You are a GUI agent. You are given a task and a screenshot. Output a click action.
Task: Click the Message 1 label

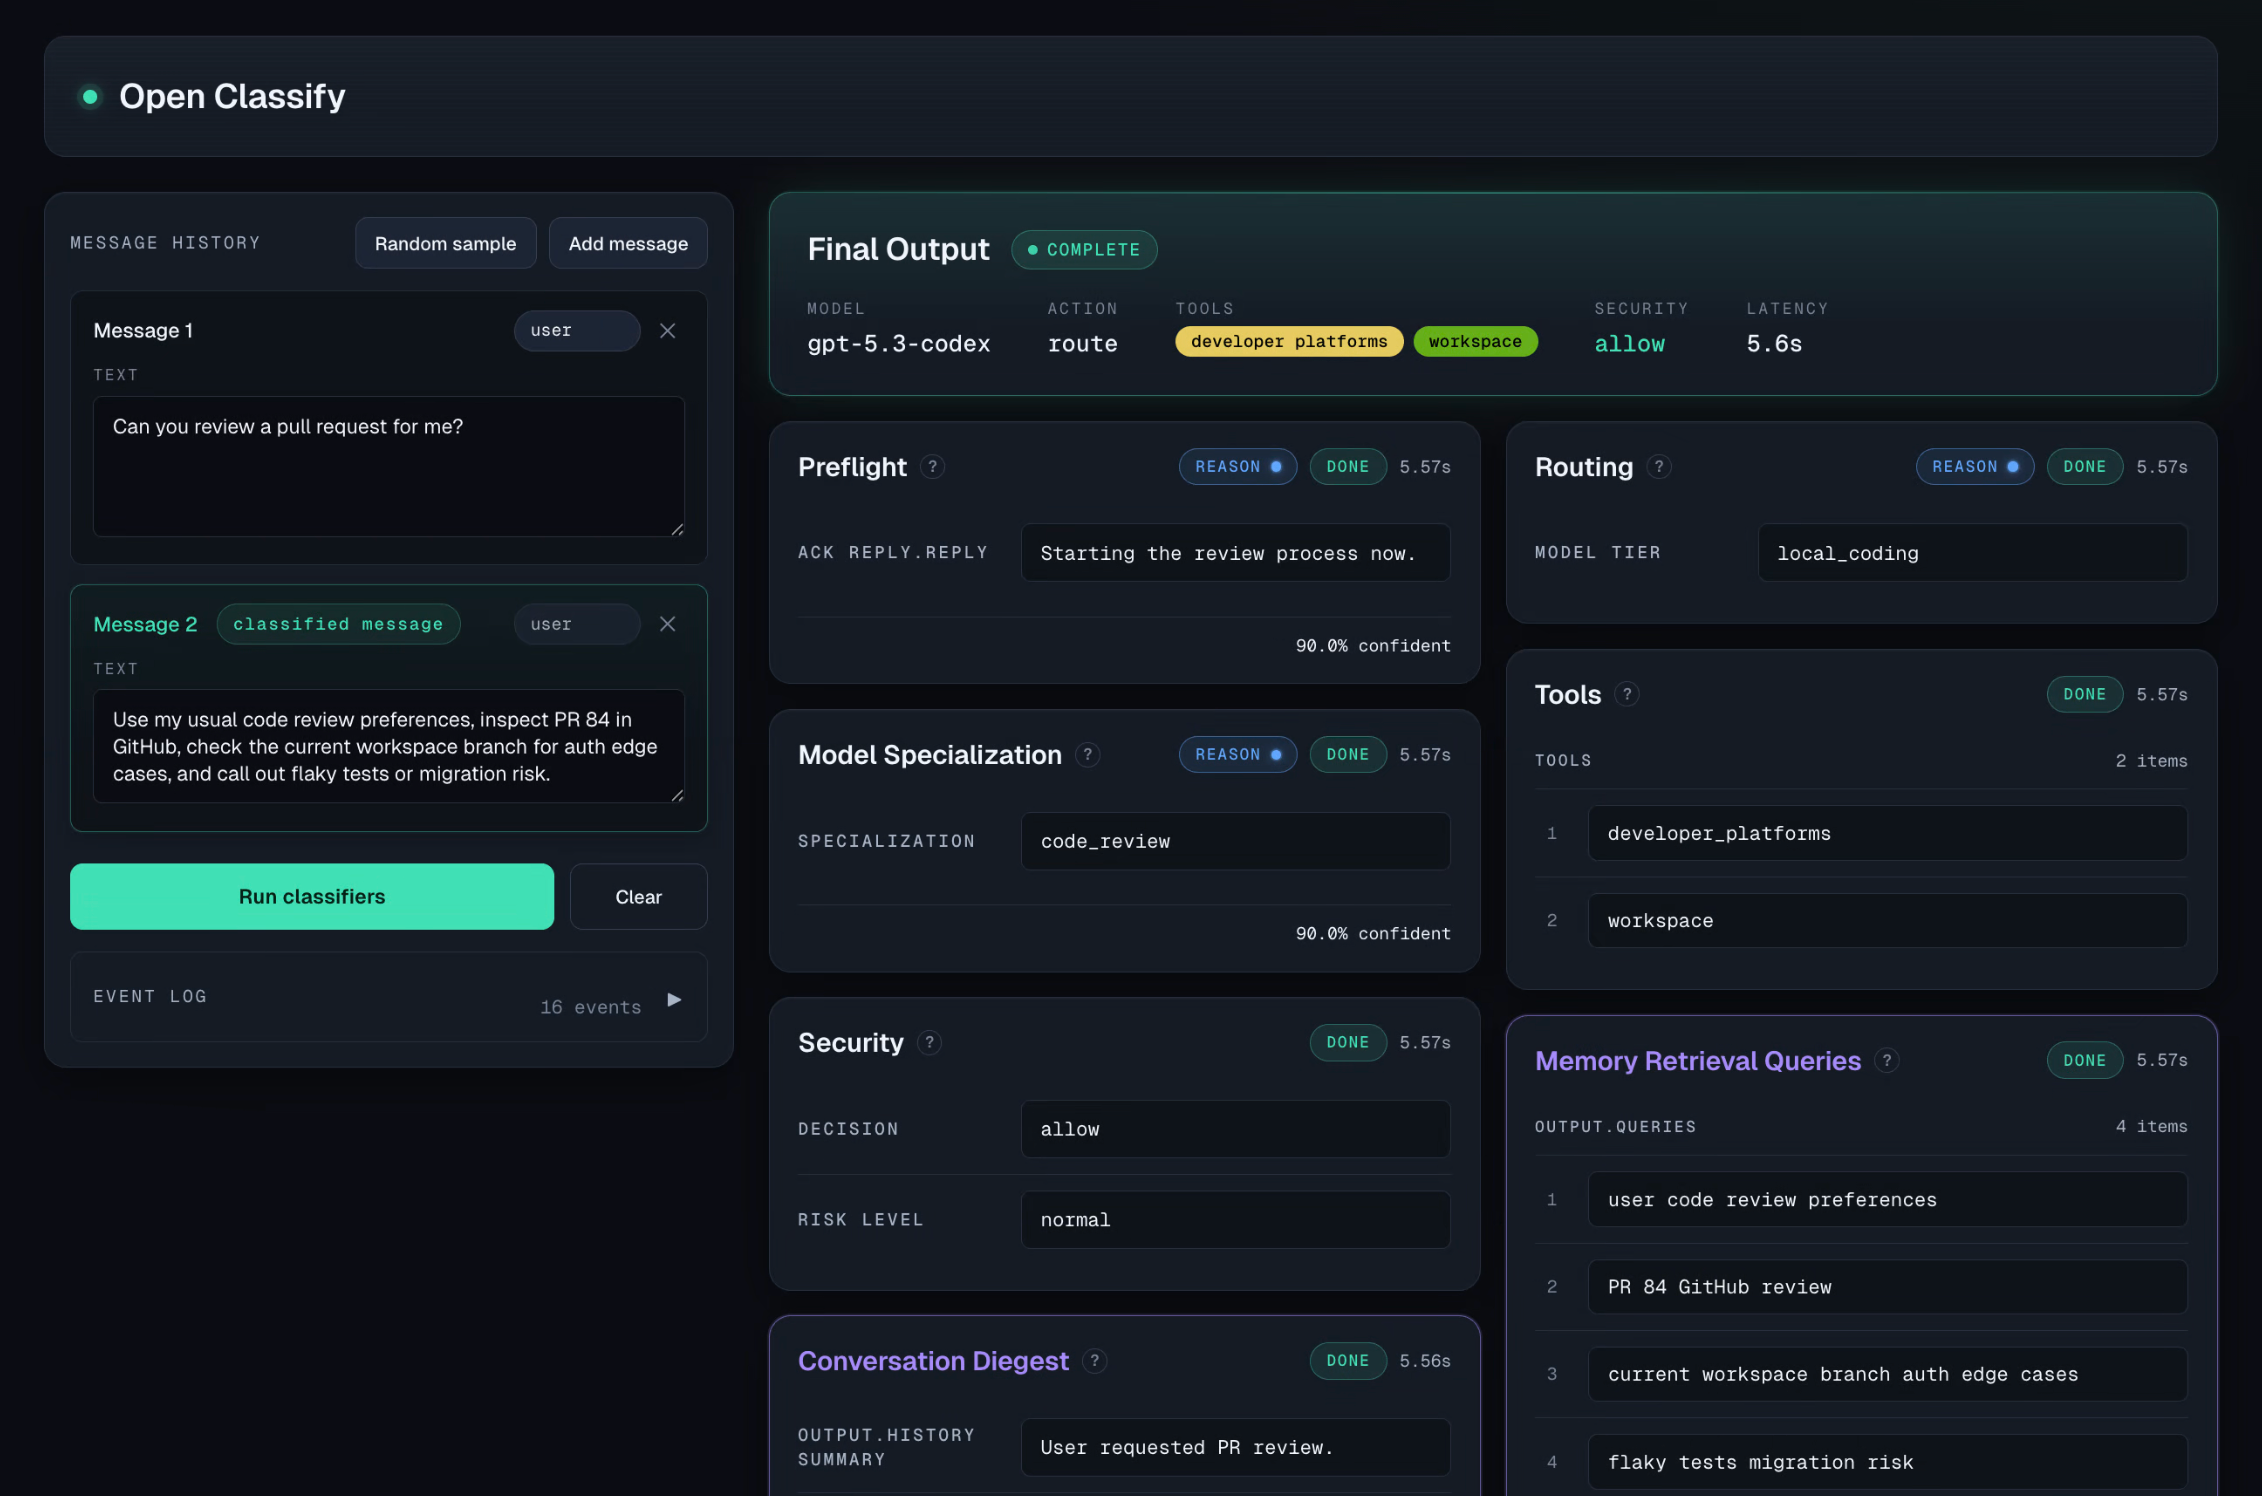point(143,331)
